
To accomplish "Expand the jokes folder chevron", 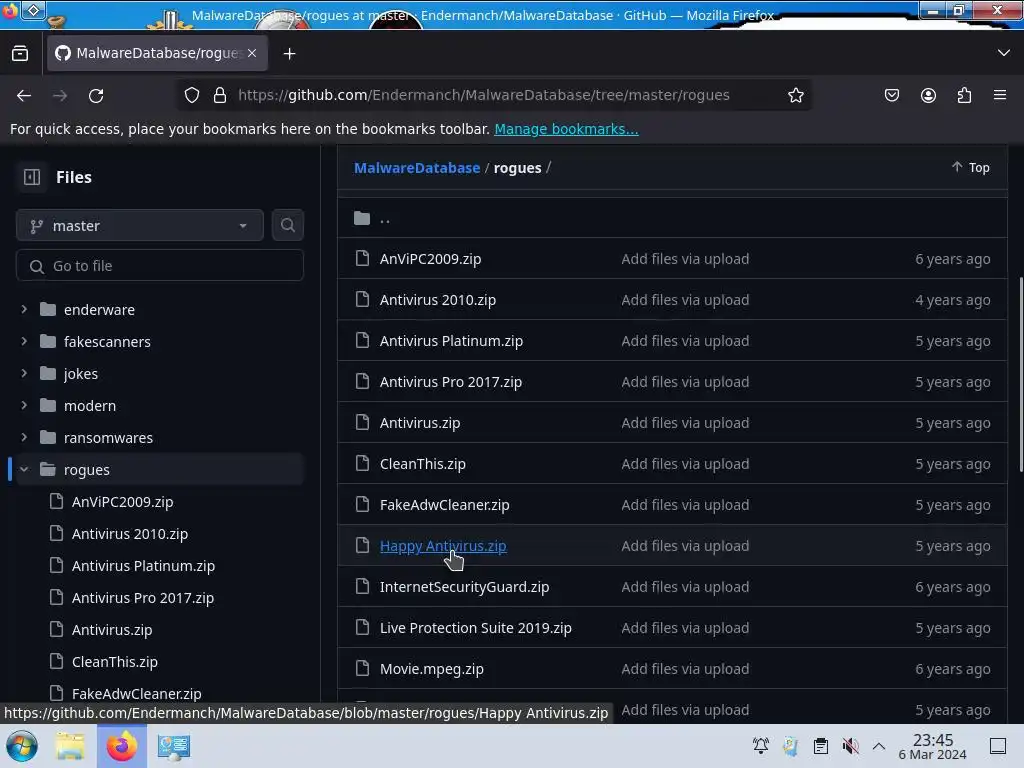I will click(x=24, y=373).
